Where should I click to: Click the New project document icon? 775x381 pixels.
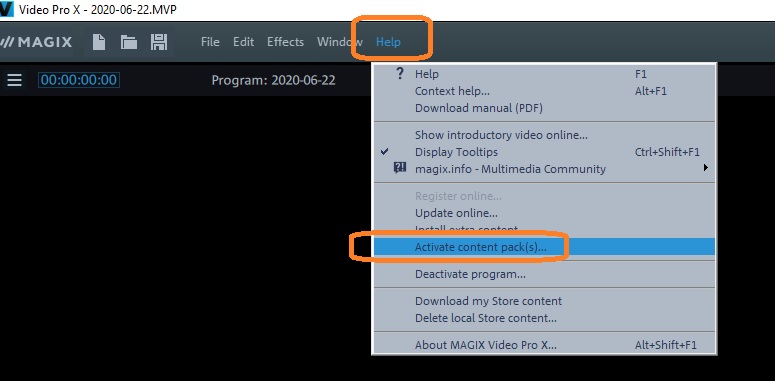pyautogui.click(x=99, y=42)
